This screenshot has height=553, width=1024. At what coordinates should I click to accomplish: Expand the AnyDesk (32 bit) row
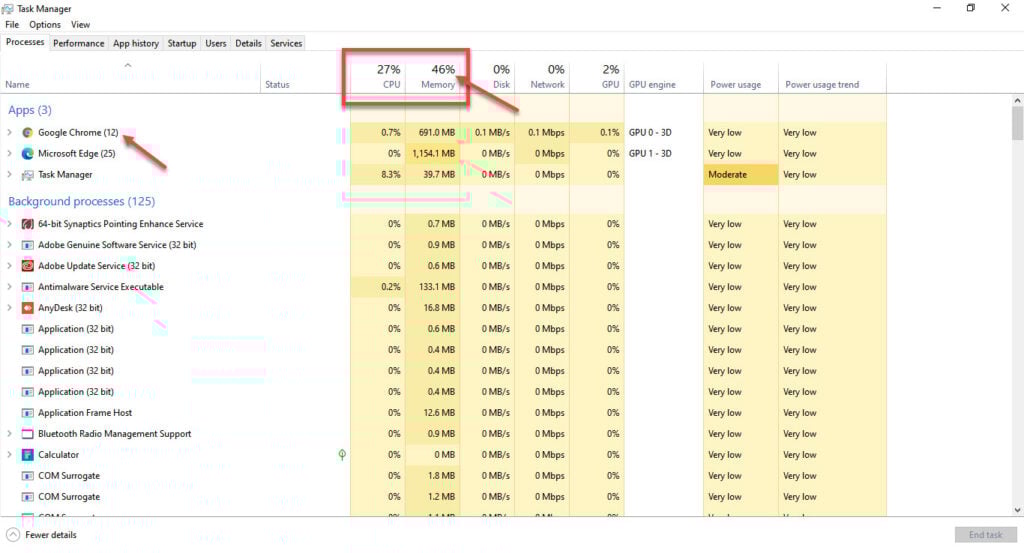(x=9, y=308)
